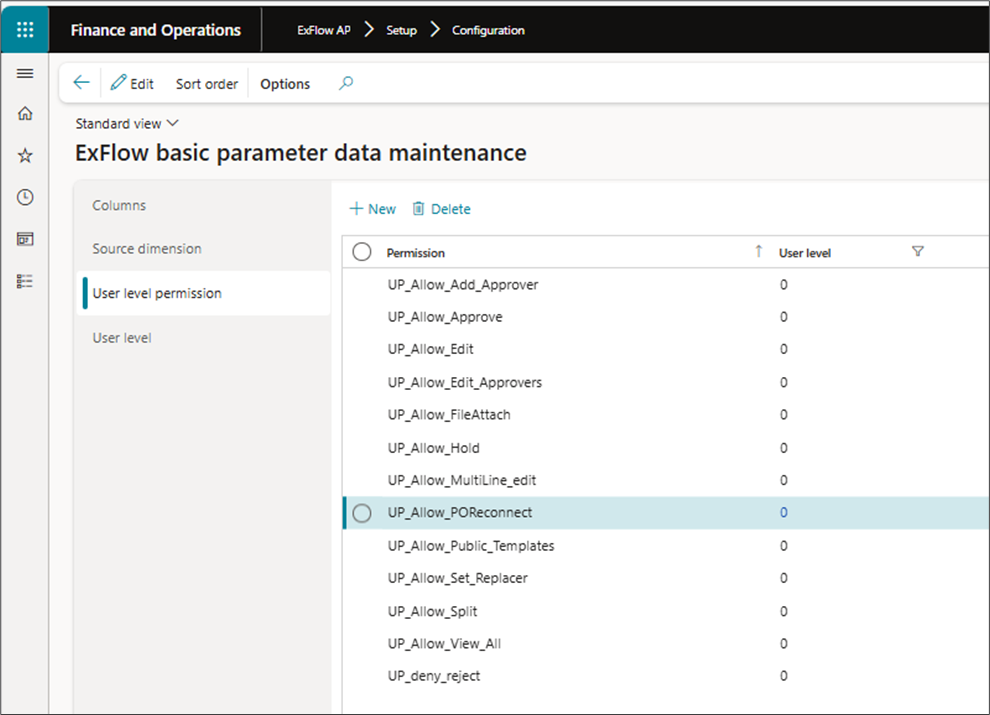Open Favorites star icon in sidebar
Image resolution: width=990 pixels, height=715 pixels.
[25, 156]
